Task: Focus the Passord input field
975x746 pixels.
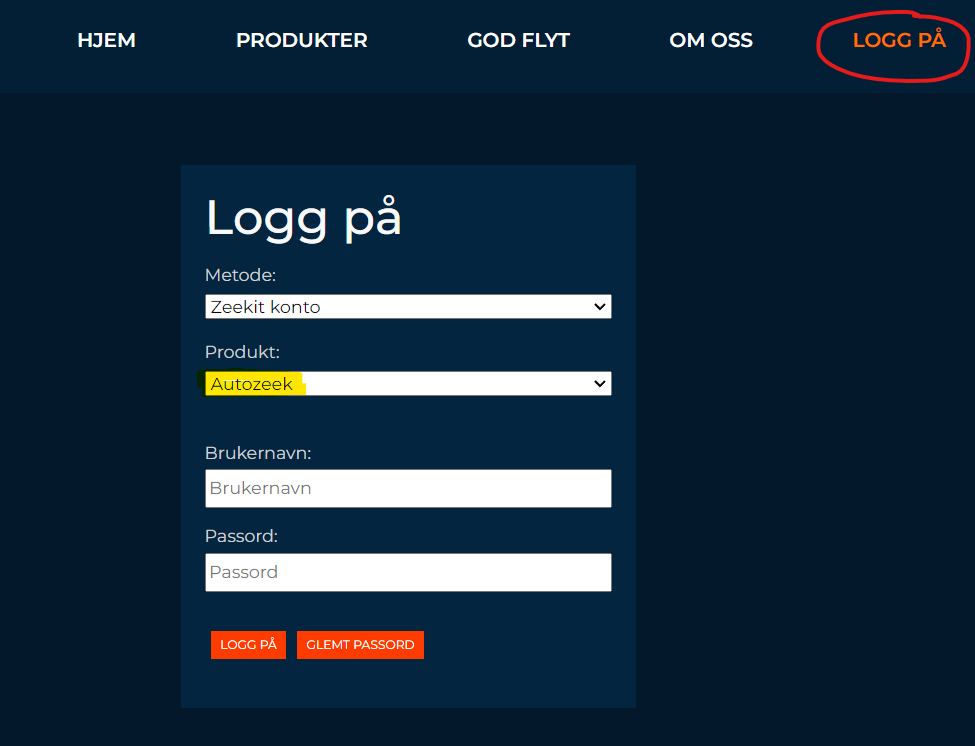Action: click(x=408, y=572)
